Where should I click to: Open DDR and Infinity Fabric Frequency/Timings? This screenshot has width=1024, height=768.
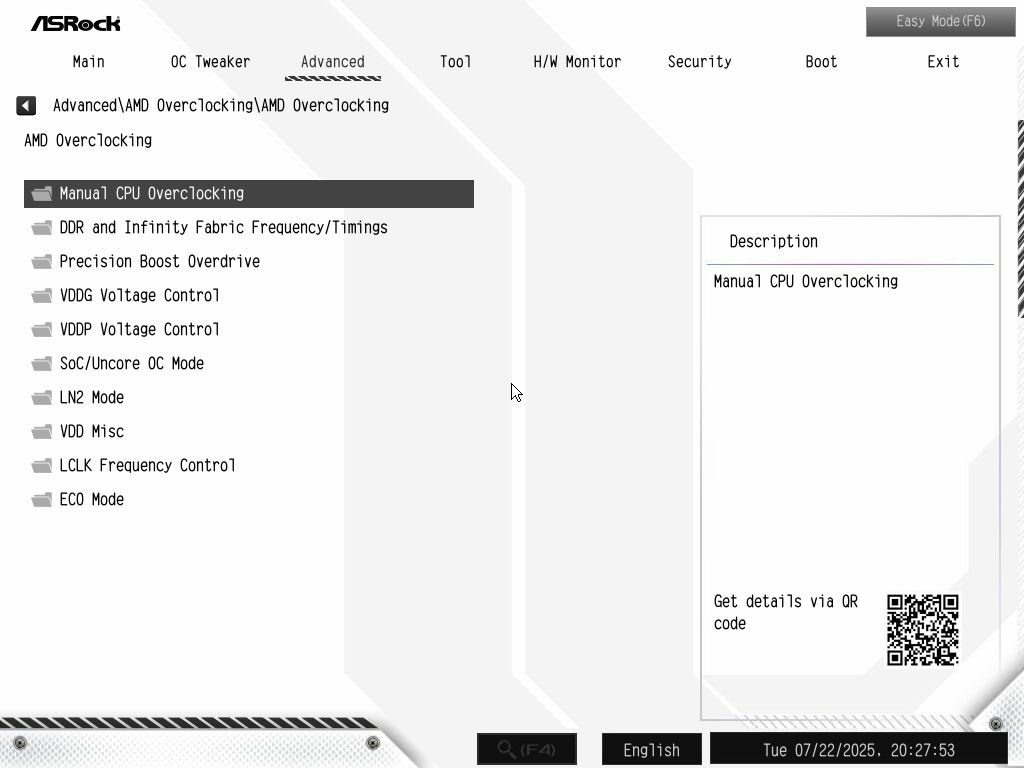coord(223,227)
